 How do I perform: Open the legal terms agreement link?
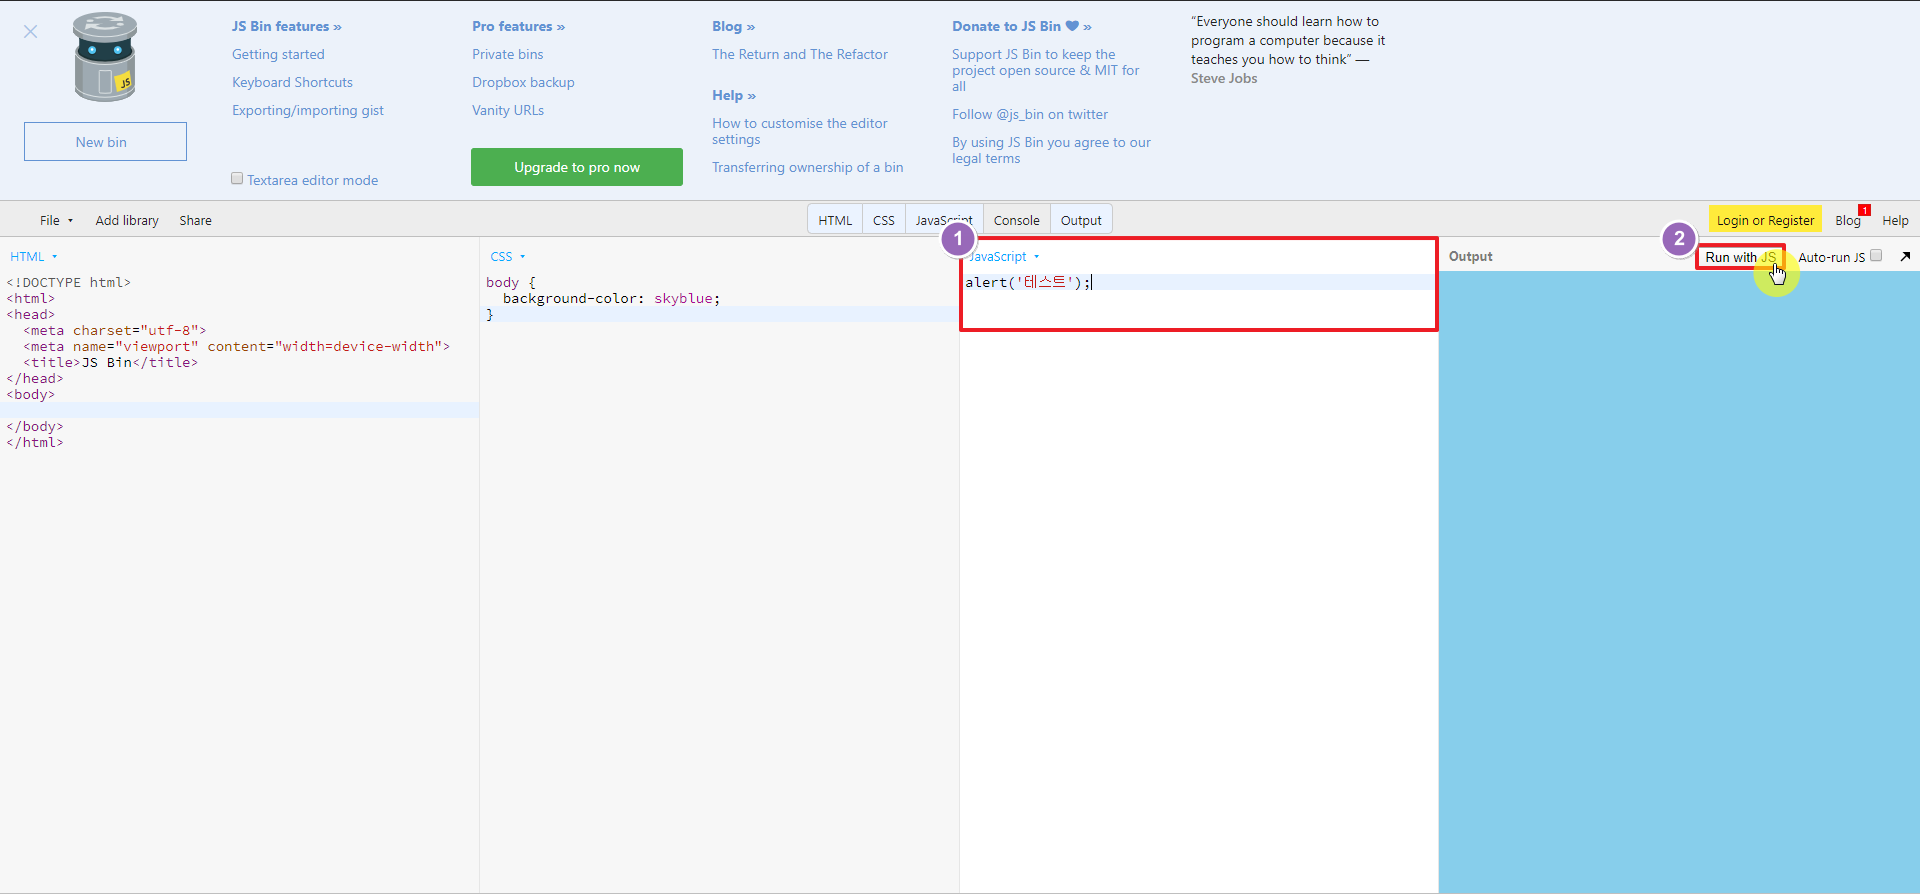[x=1052, y=150]
